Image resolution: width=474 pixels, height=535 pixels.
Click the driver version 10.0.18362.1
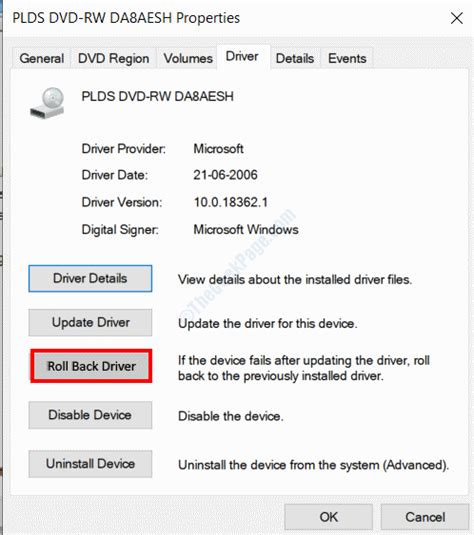tap(231, 202)
